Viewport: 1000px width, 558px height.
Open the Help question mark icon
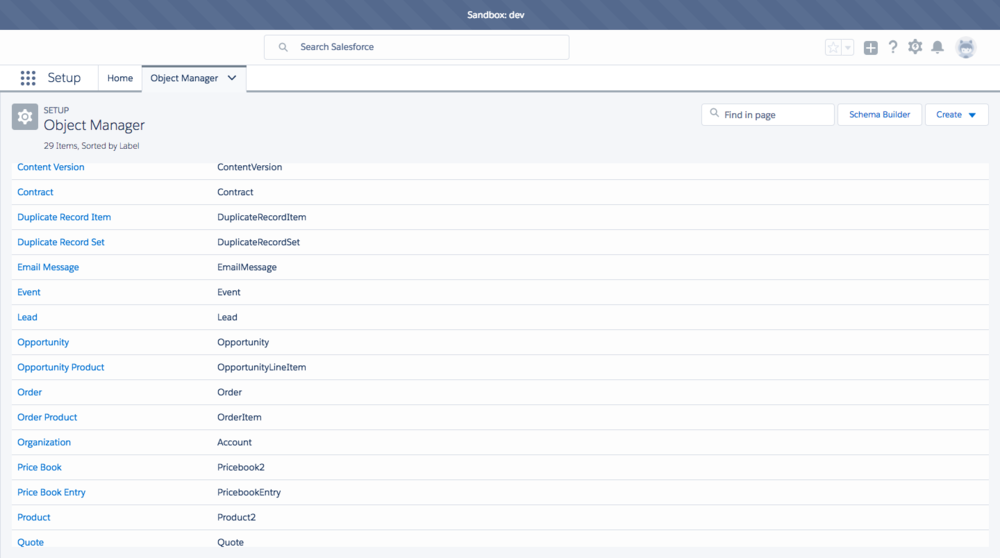[893, 47]
